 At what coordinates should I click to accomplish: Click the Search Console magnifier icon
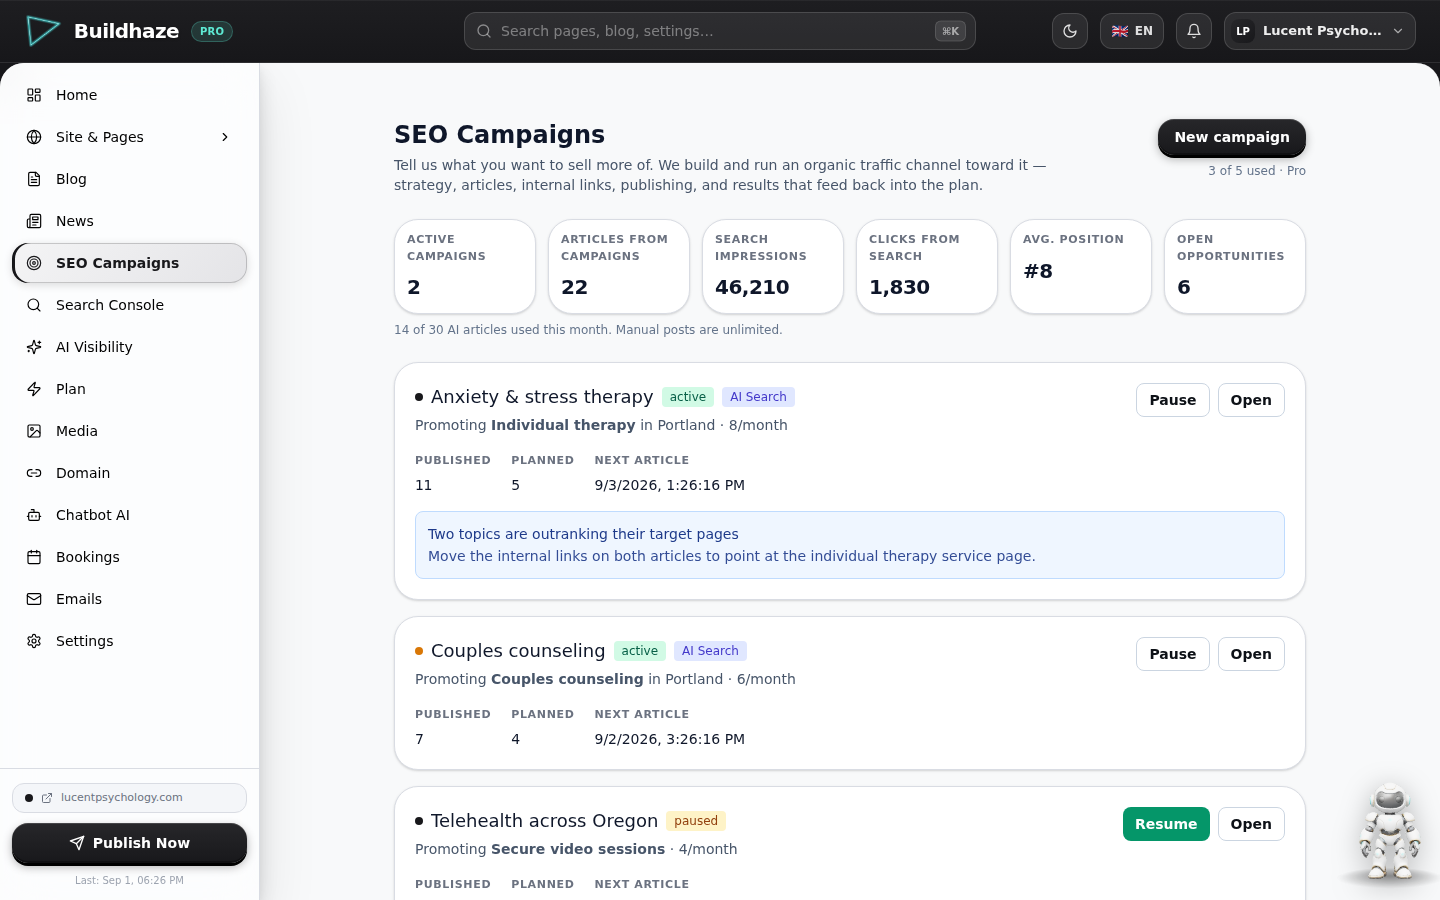point(34,305)
